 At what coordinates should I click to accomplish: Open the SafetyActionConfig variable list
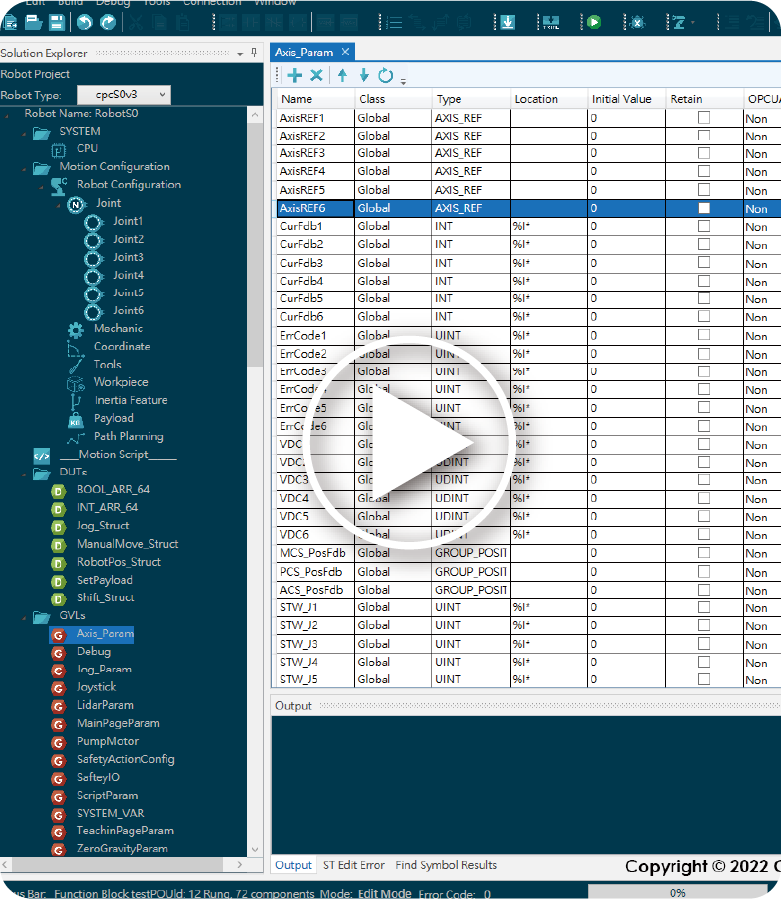pyautogui.click(x=125, y=759)
